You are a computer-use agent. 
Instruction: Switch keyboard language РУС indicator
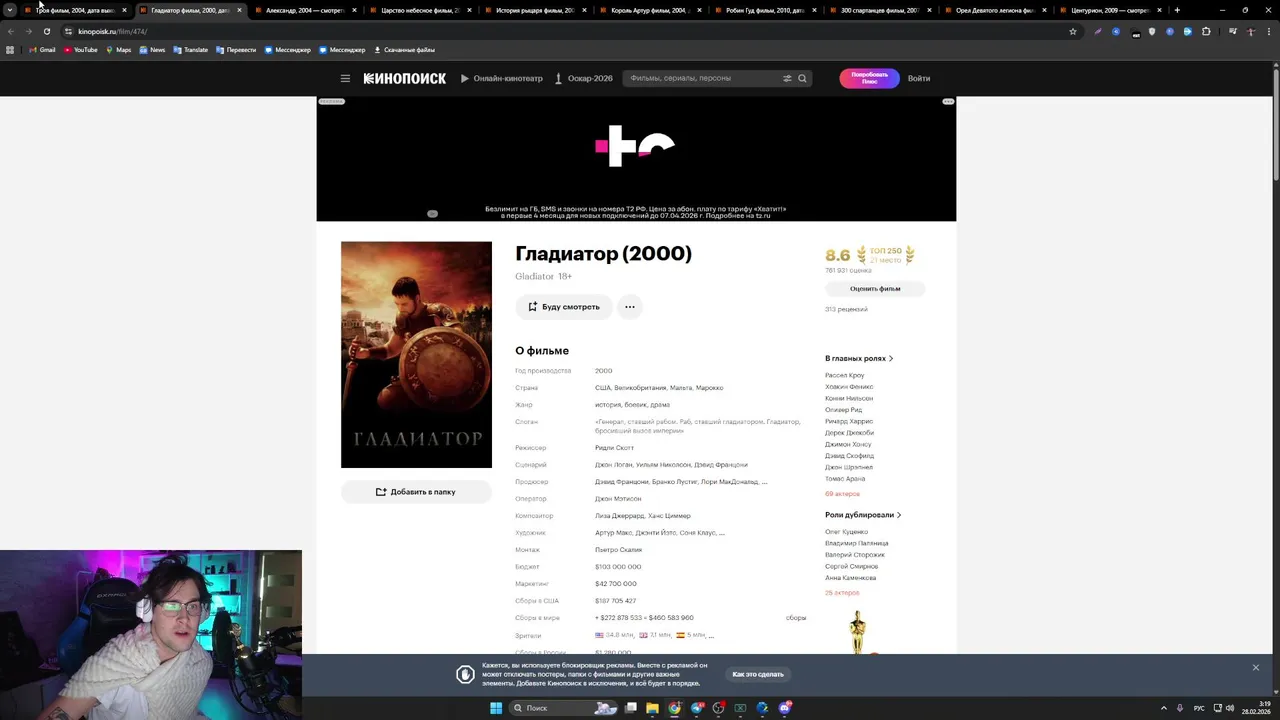[x=1199, y=708]
